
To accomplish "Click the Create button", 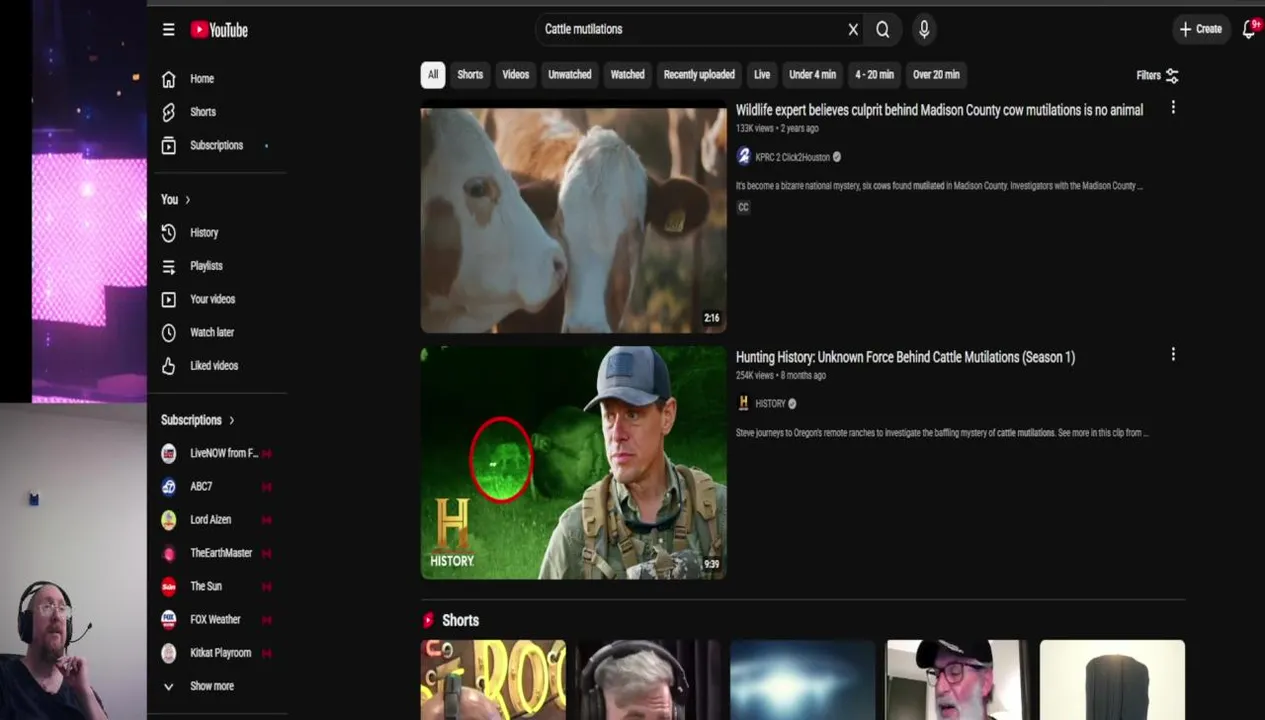I will point(1200,29).
